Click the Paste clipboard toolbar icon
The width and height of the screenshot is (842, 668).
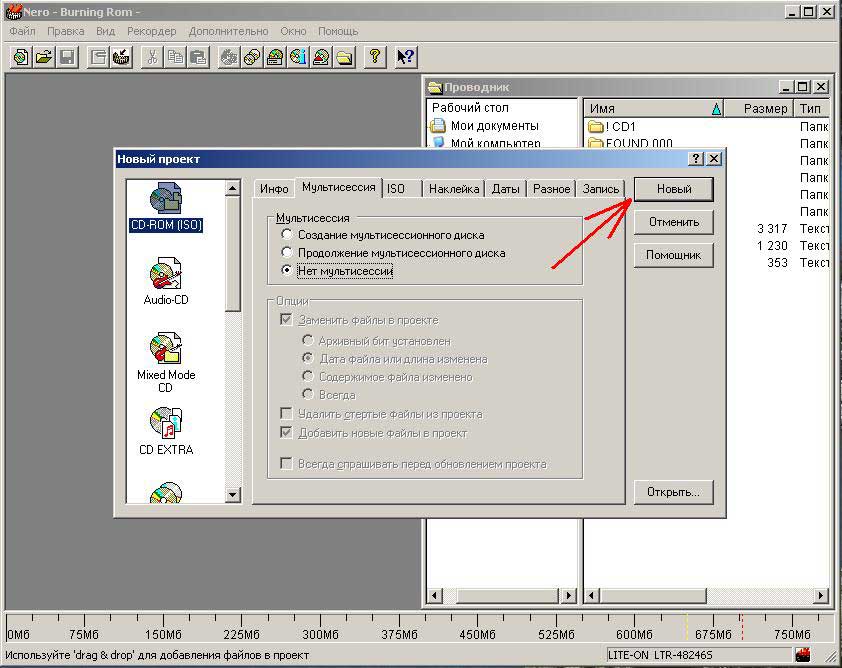[199, 56]
